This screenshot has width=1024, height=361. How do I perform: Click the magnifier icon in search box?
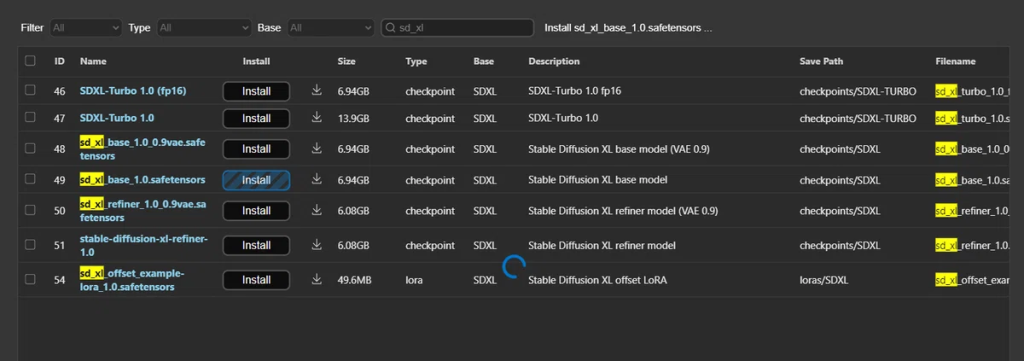(x=391, y=28)
